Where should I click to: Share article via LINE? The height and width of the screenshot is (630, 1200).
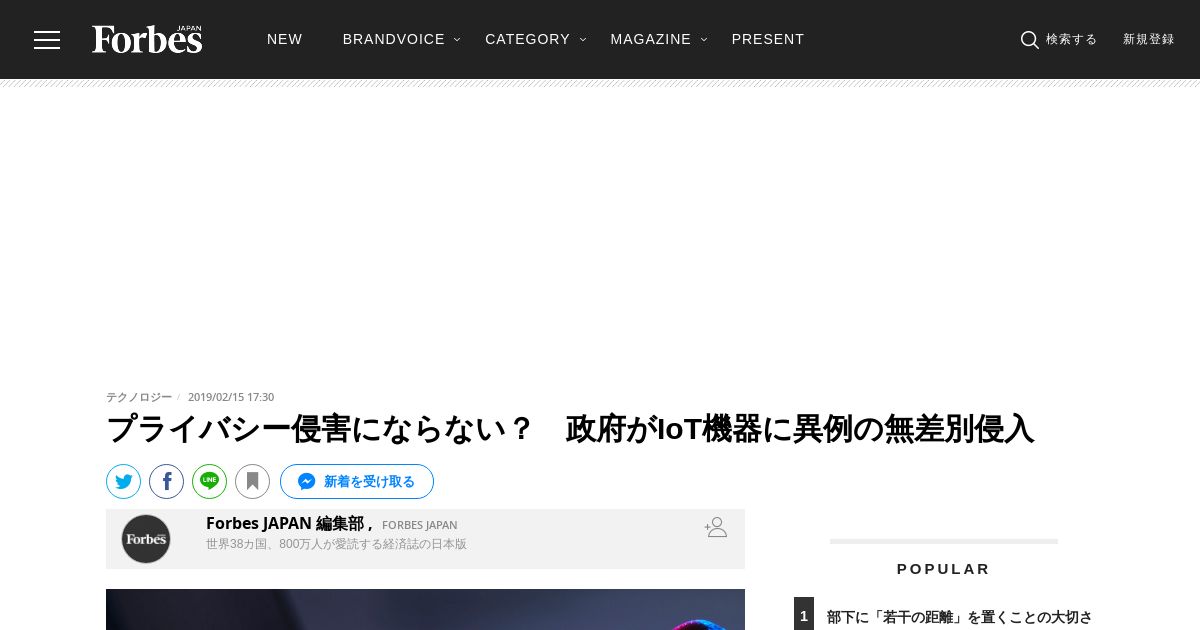coord(209,481)
